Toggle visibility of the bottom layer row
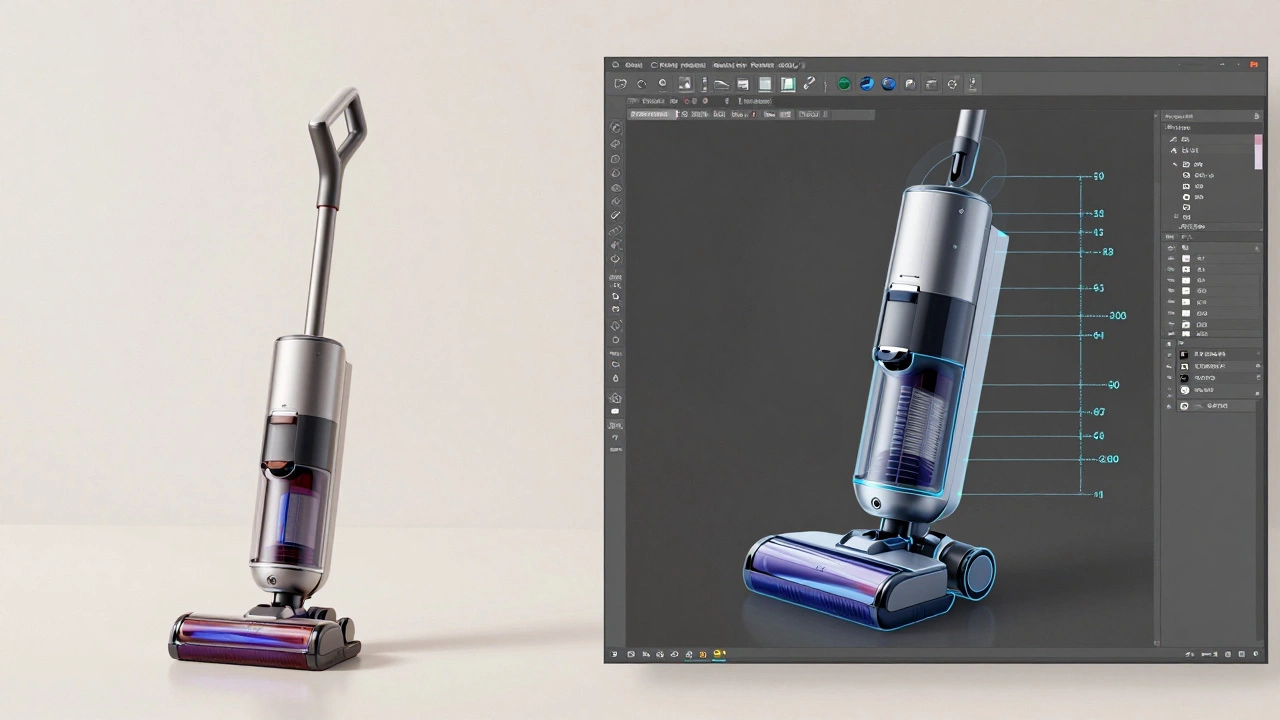The height and width of the screenshot is (720, 1280). point(1170,406)
